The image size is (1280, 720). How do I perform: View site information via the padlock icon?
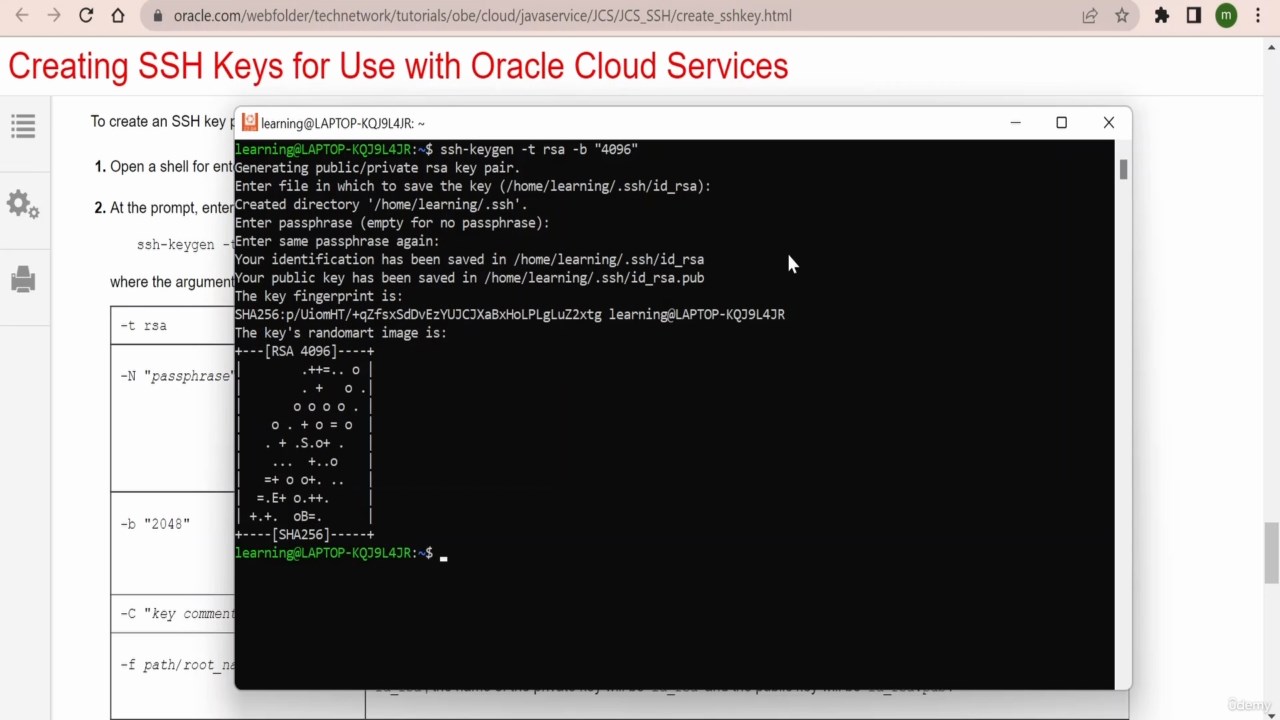click(x=158, y=16)
